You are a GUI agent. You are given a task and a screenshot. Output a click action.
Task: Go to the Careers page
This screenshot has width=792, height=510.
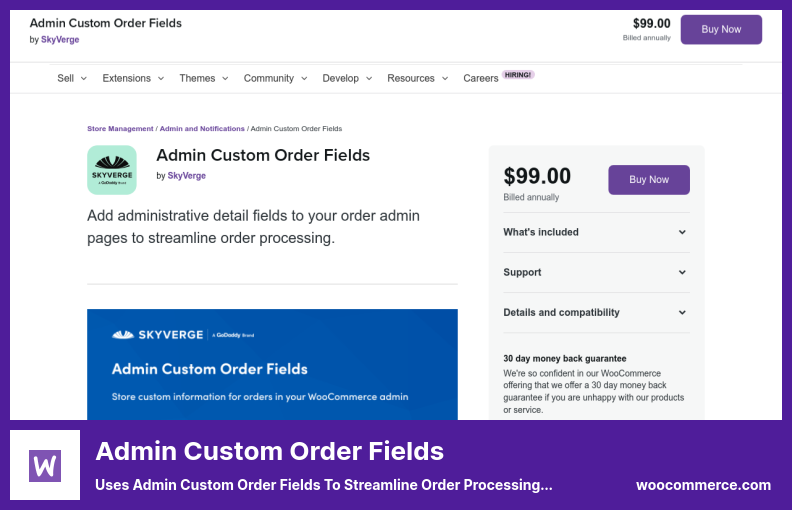point(480,78)
